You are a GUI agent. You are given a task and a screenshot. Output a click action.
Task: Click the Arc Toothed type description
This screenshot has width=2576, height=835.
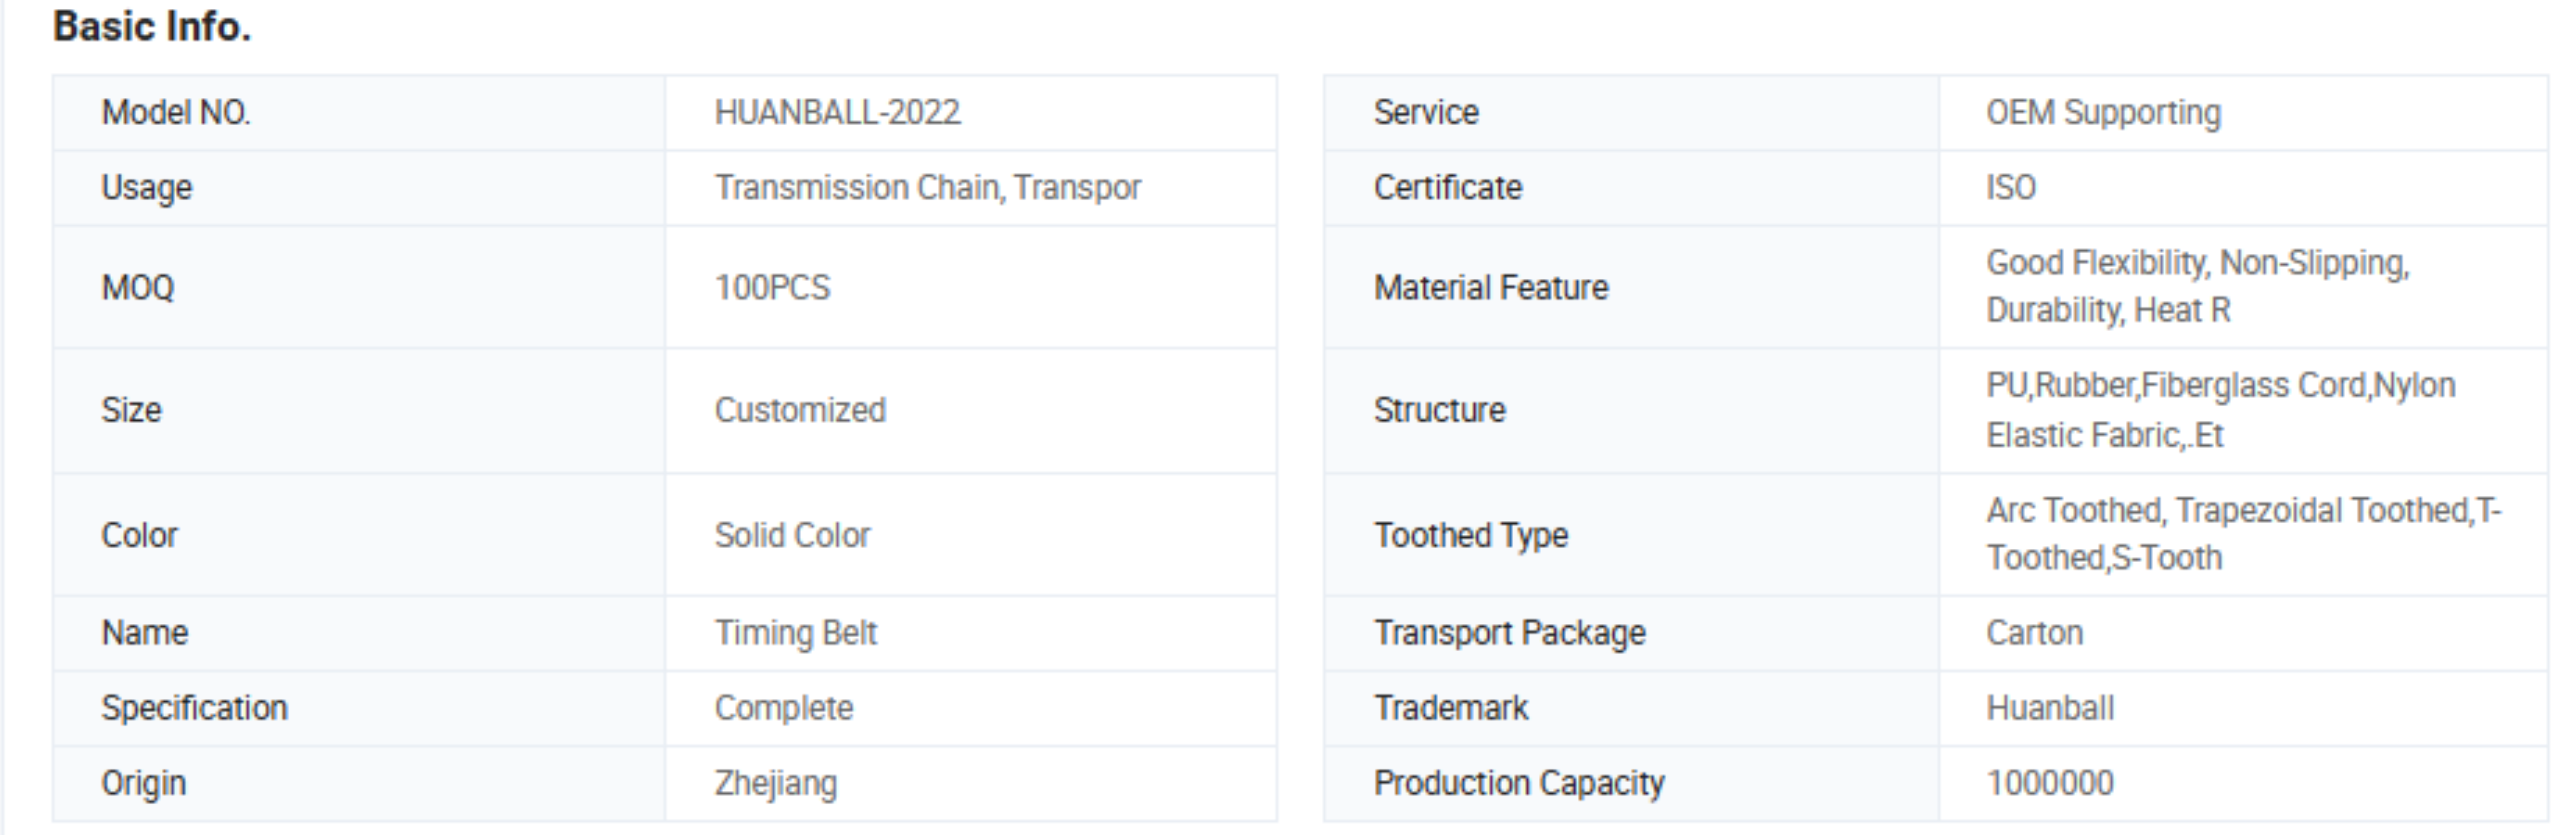click(2243, 534)
